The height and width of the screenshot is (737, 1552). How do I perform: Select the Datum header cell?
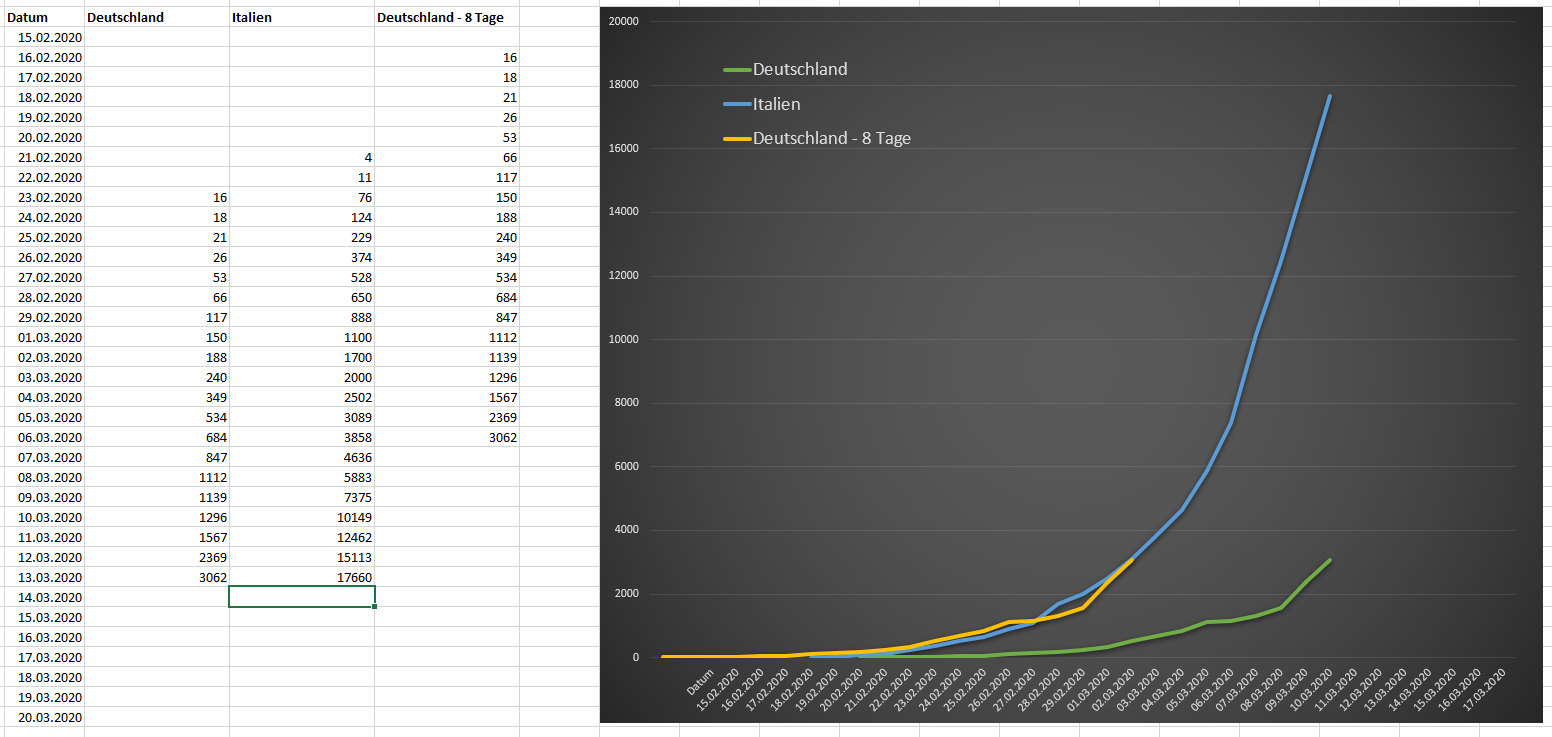tap(42, 17)
